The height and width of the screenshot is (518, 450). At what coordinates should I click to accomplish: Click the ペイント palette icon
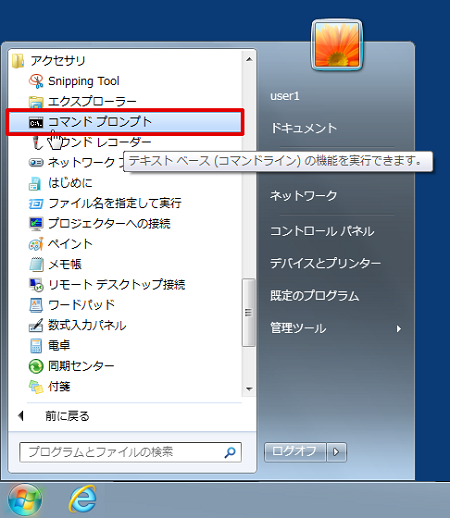click(36, 244)
